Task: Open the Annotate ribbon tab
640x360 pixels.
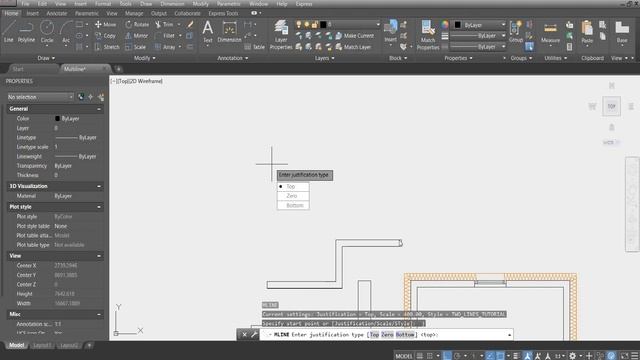Action: click(x=57, y=13)
